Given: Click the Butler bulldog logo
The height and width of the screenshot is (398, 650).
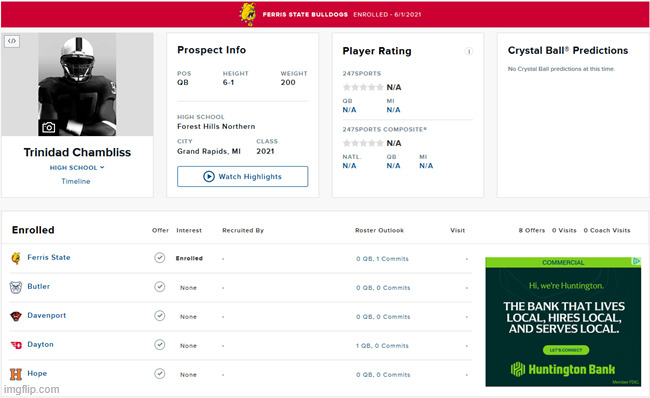Looking at the screenshot, I should (x=16, y=287).
